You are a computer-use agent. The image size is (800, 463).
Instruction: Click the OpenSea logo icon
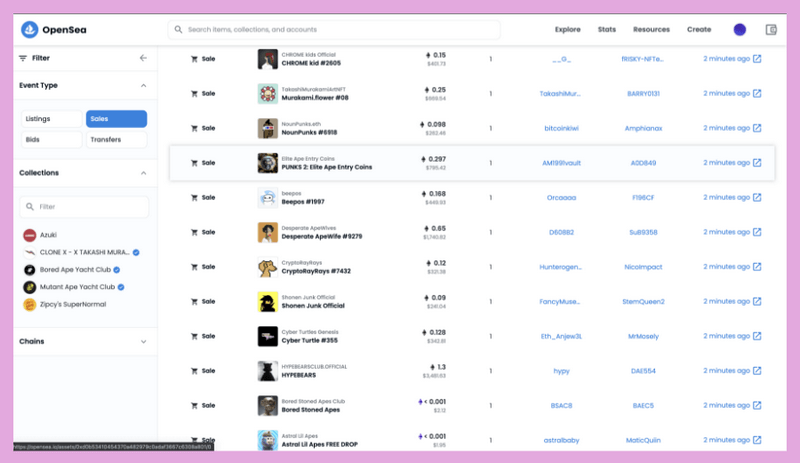point(30,30)
